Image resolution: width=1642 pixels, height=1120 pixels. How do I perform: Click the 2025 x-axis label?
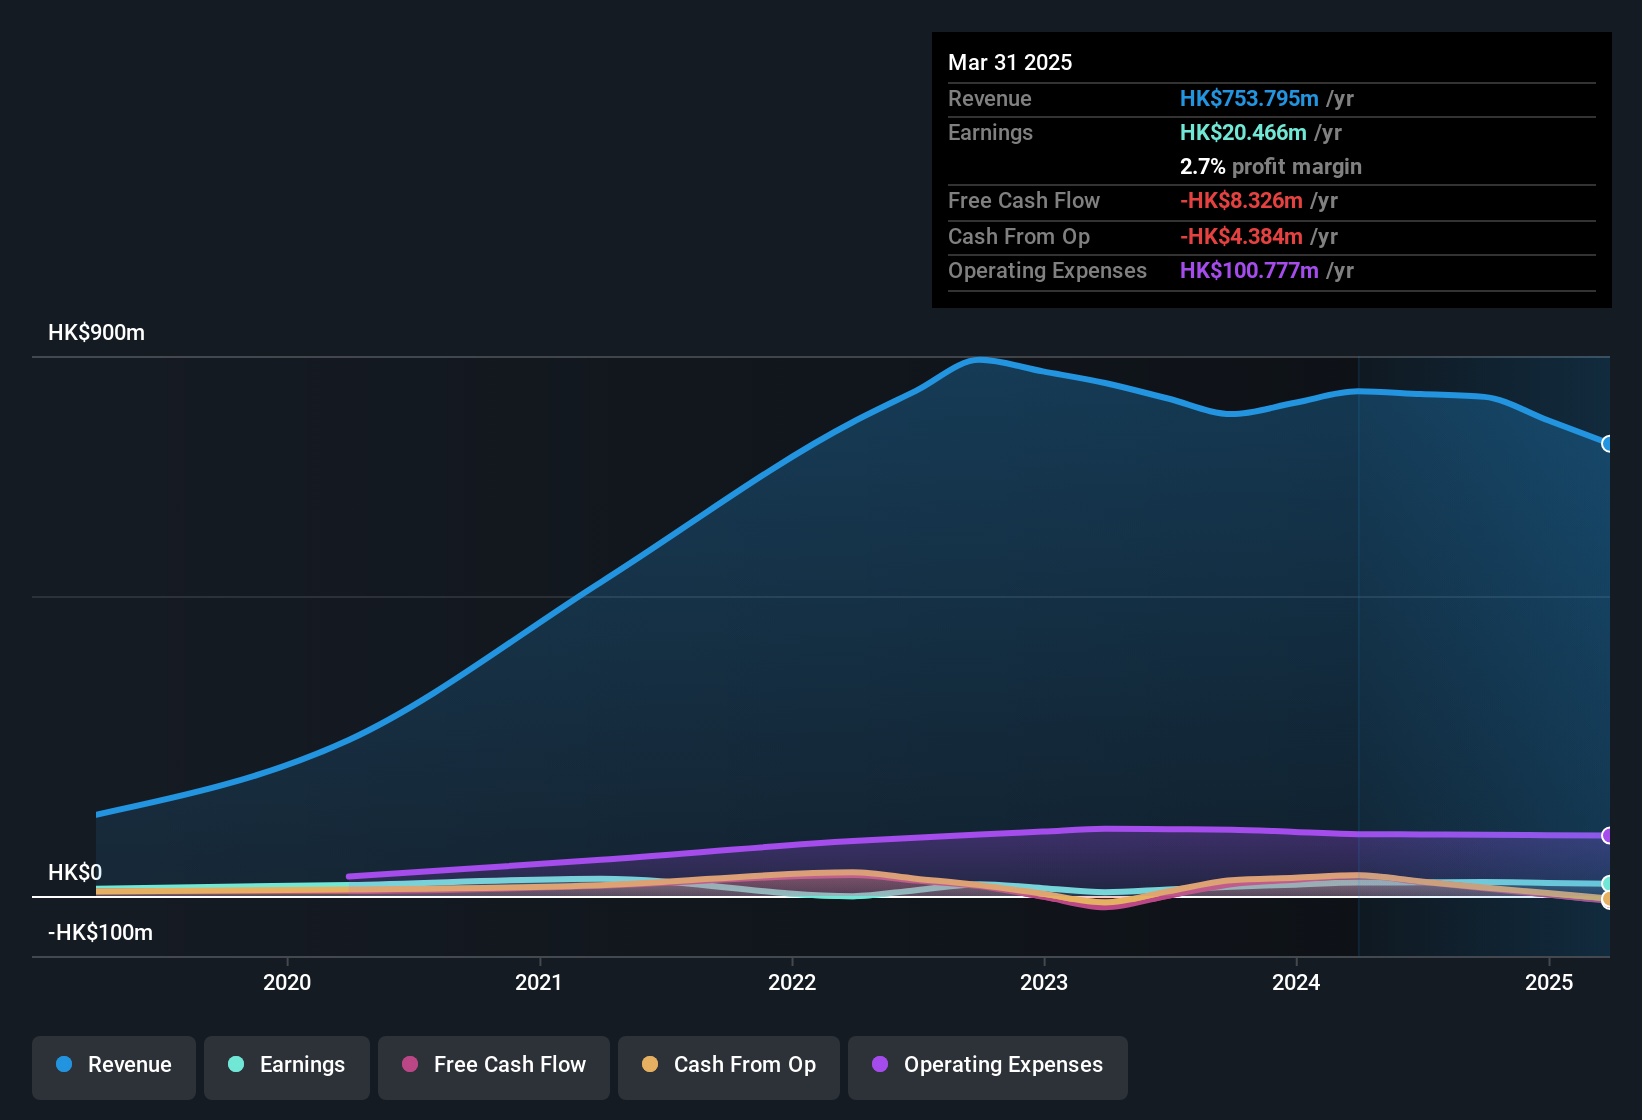click(1549, 982)
